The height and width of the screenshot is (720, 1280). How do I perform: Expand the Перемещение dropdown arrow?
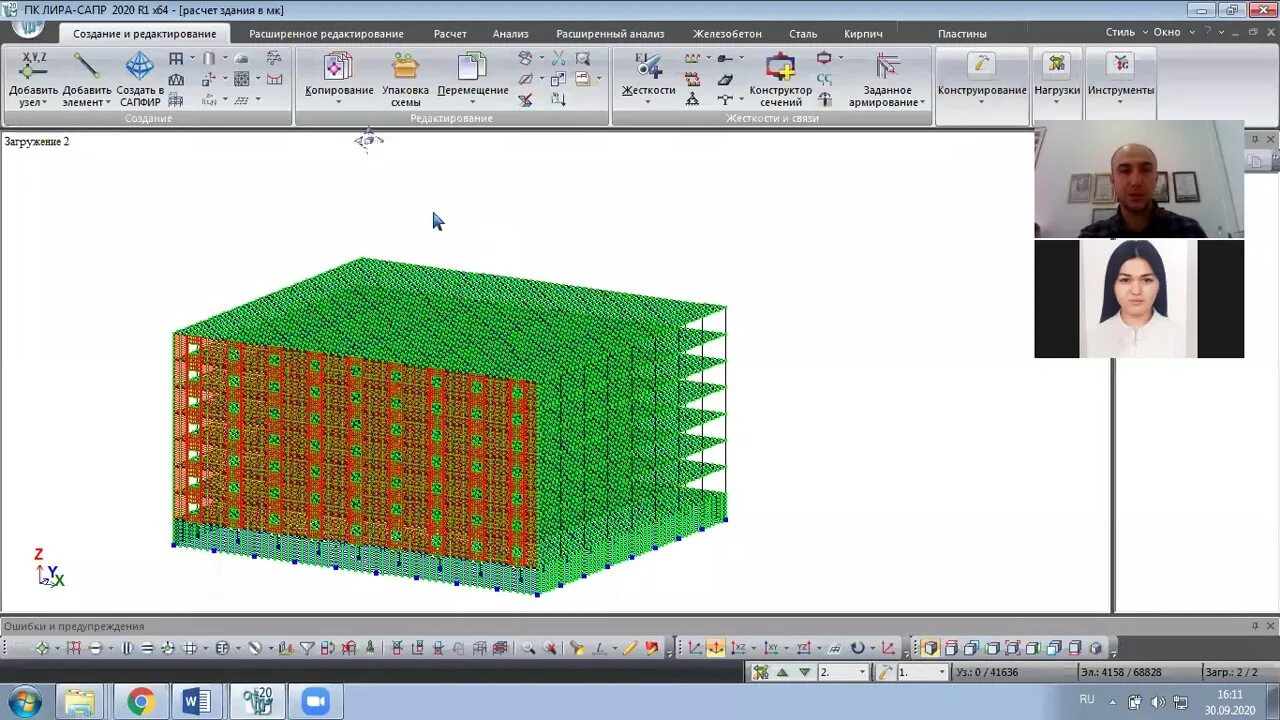coord(472,102)
